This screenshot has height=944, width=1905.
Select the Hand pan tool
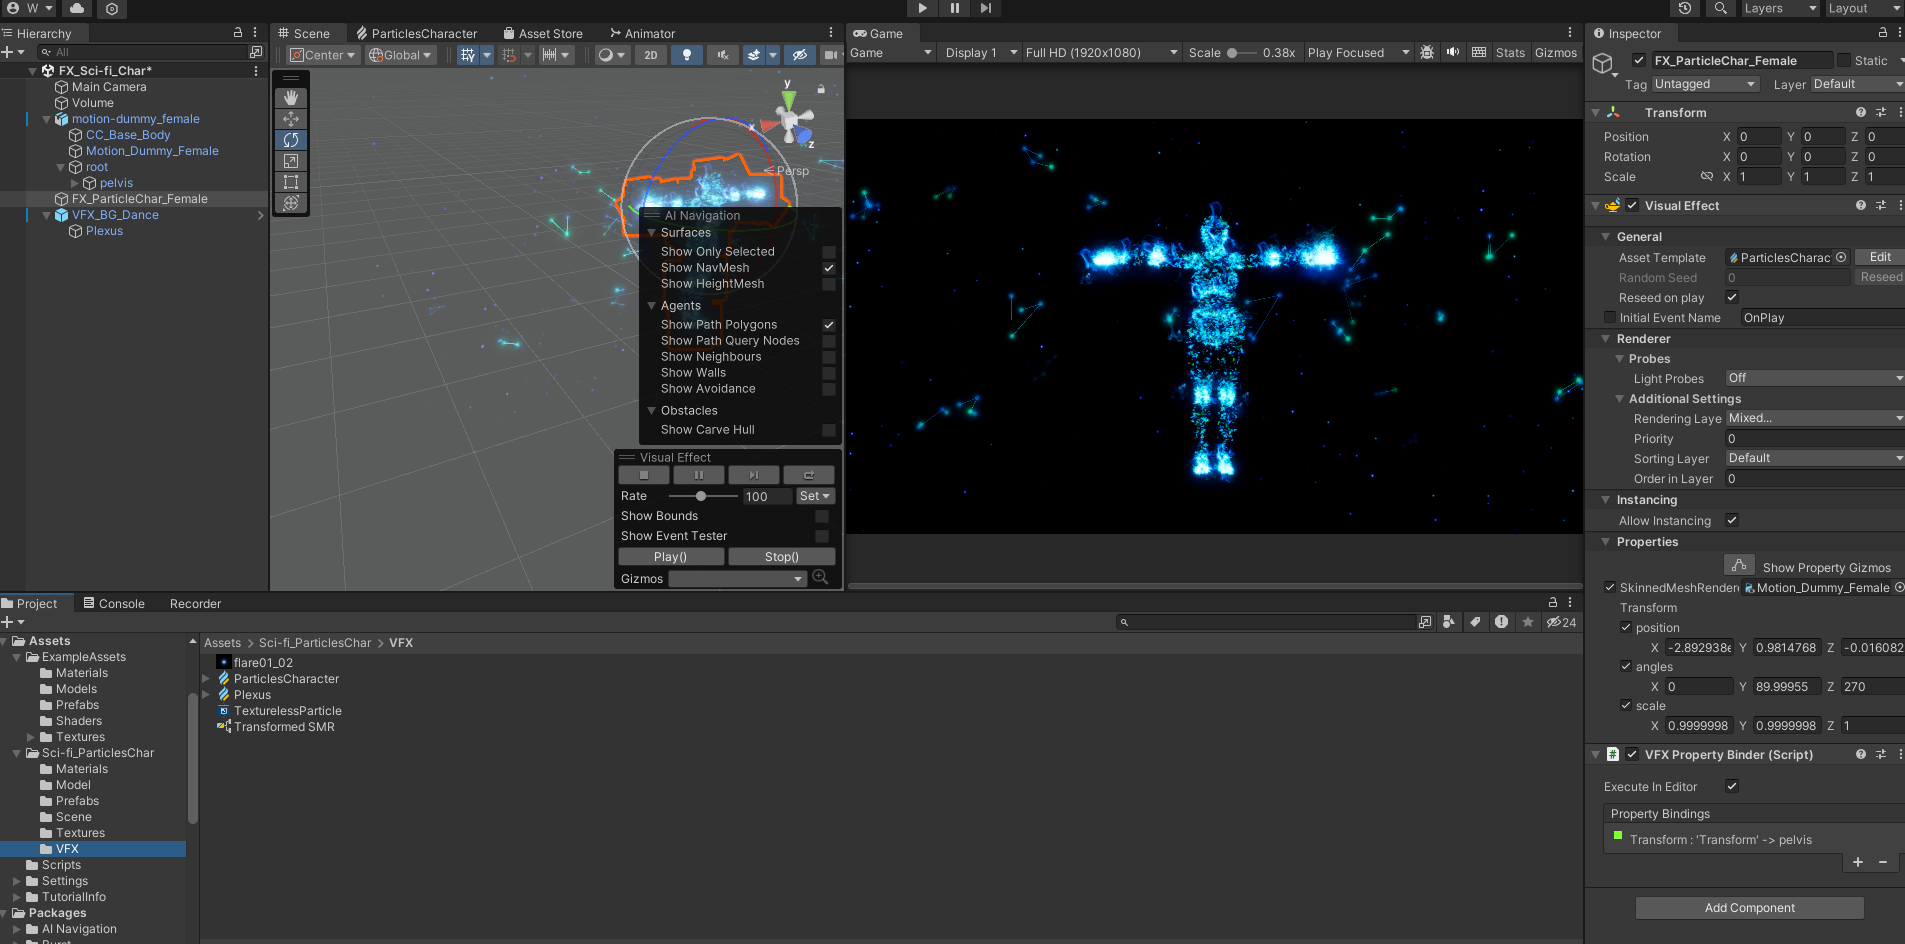(x=290, y=97)
